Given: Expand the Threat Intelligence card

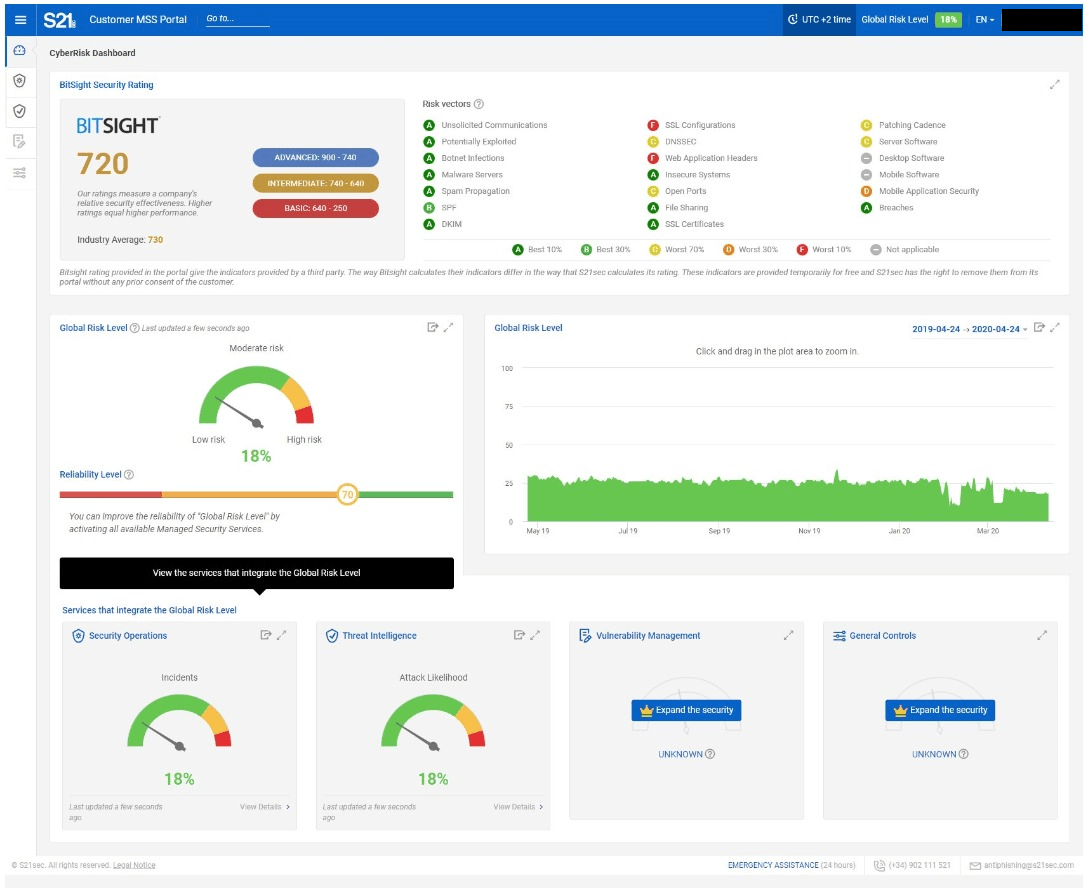Looking at the screenshot, I should click(535, 635).
